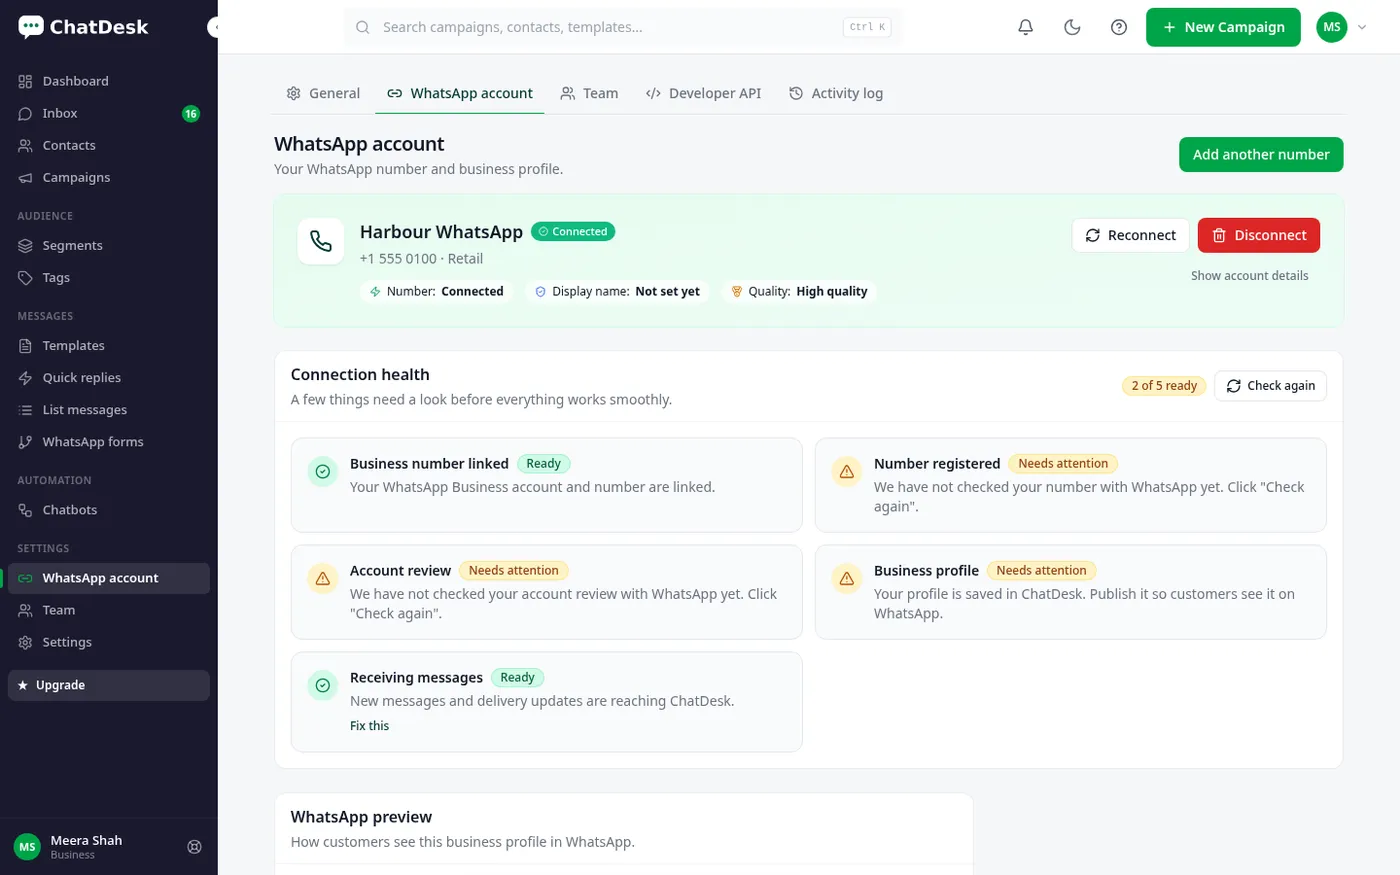Switch to the Team tab
1400x875 pixels.
coord(589,93)
